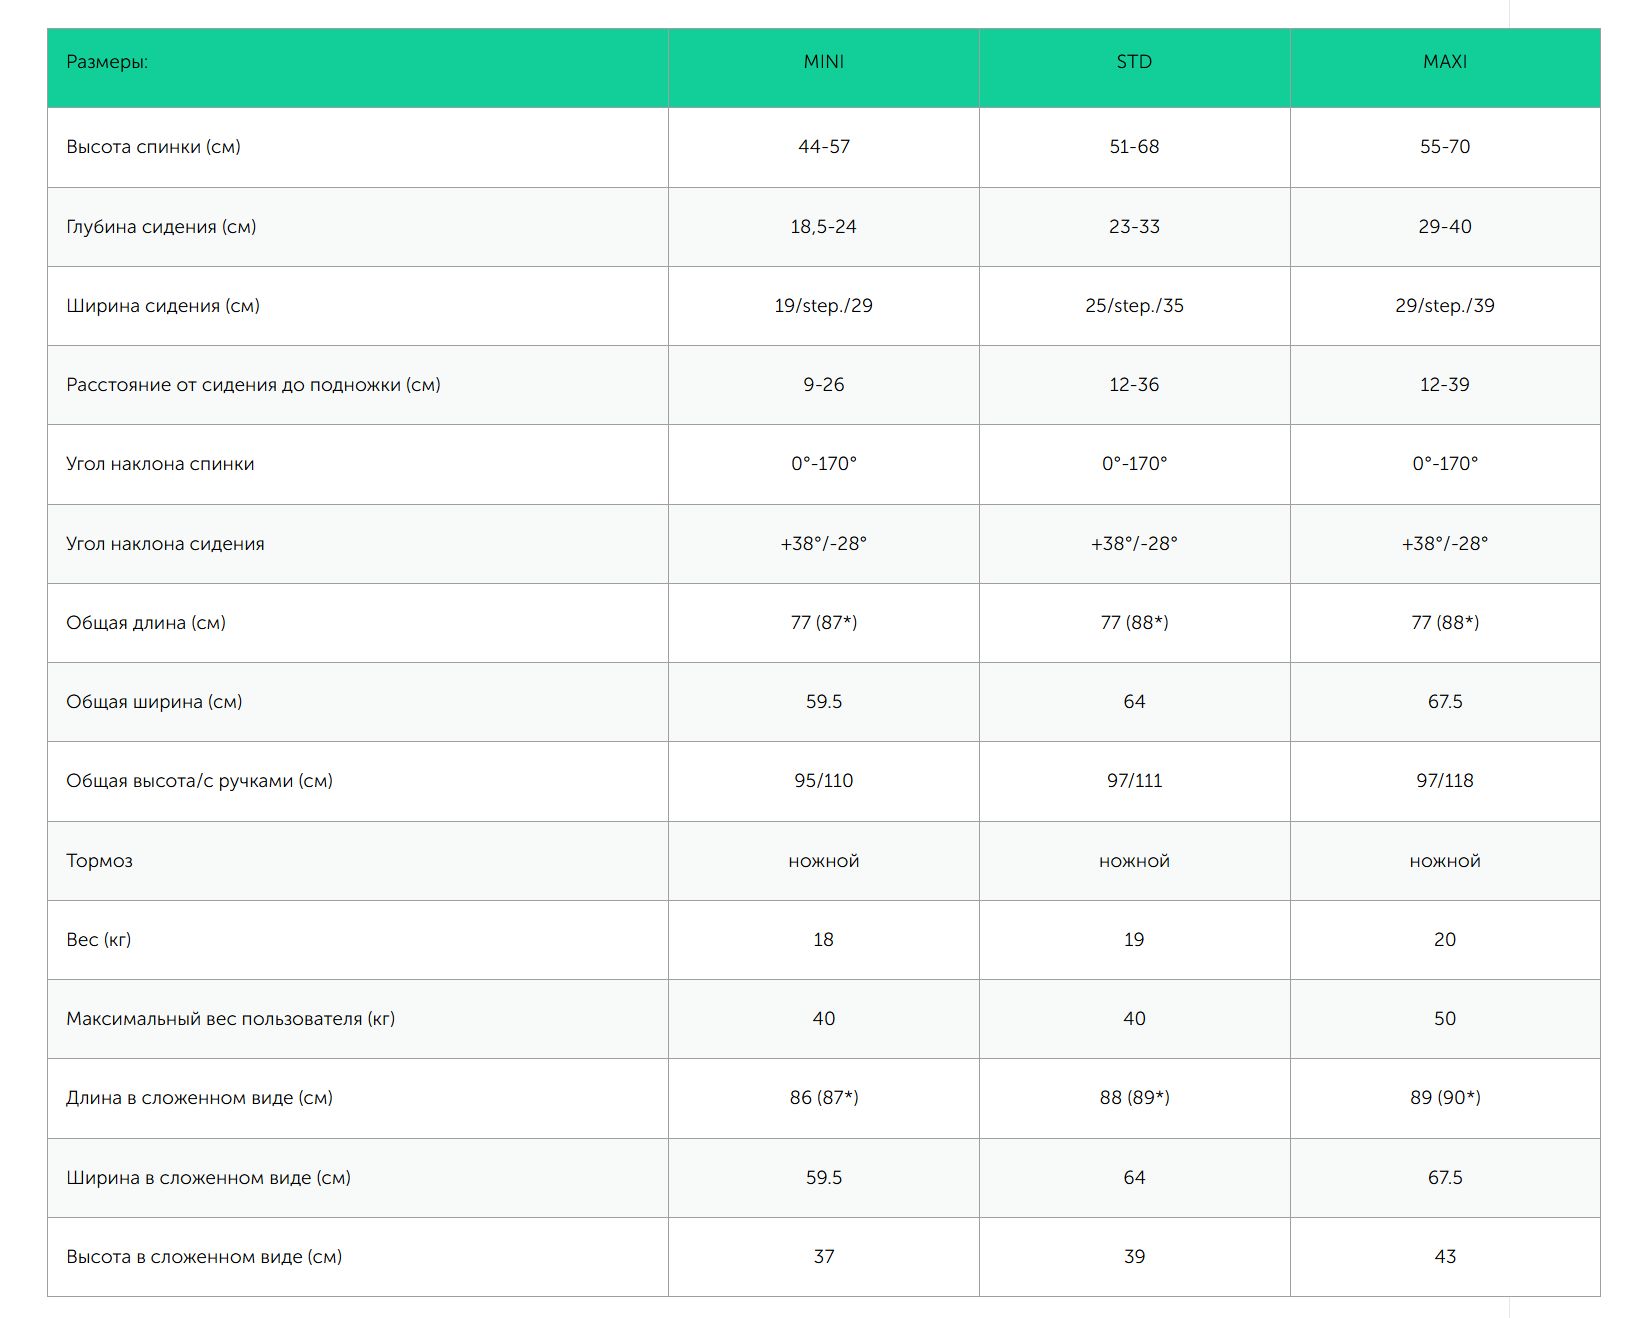Click 64 in the Ширина в сложенном виде row
Image resolution: width=1644 pixels, height=1318 pixels.
click(x=1134, y=1178)
